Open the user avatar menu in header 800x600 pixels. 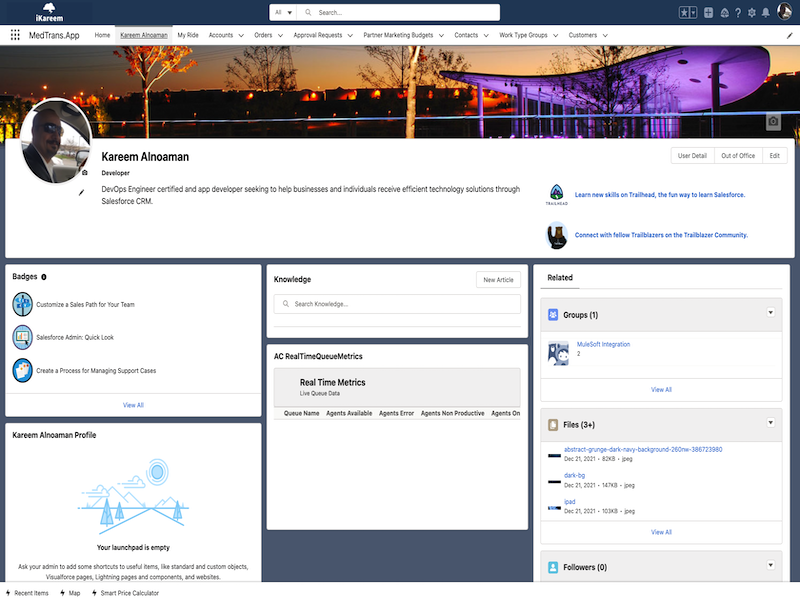tap(784, 11)
